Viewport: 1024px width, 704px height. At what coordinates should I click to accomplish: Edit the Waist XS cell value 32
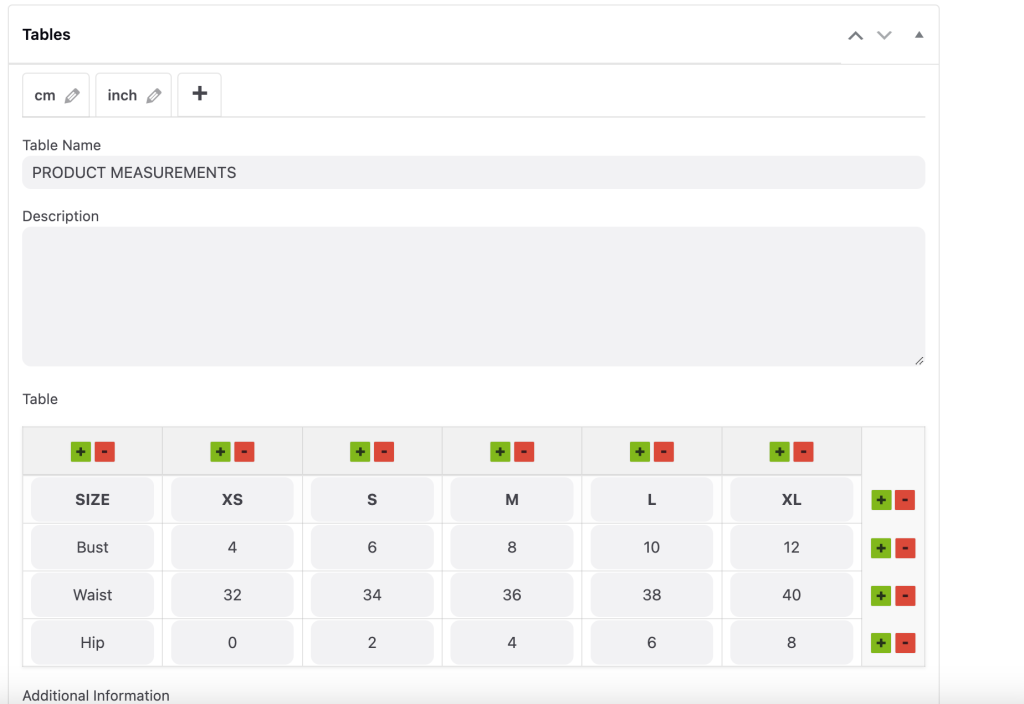(x=232, y=595)
